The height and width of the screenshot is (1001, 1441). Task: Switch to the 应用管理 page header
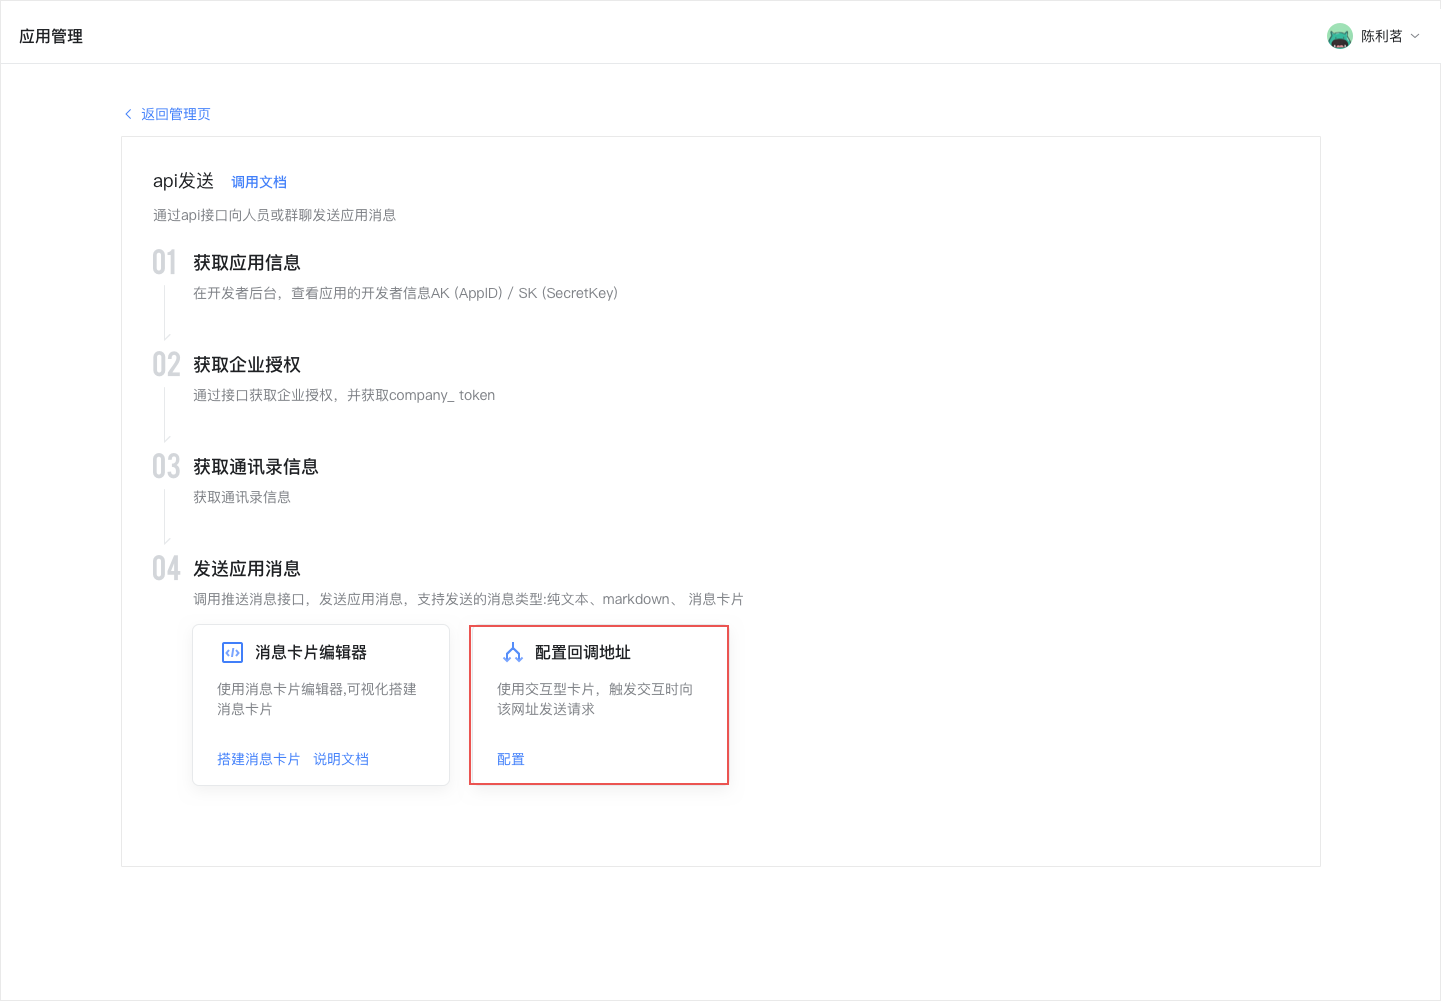click(x=51, y=35)
